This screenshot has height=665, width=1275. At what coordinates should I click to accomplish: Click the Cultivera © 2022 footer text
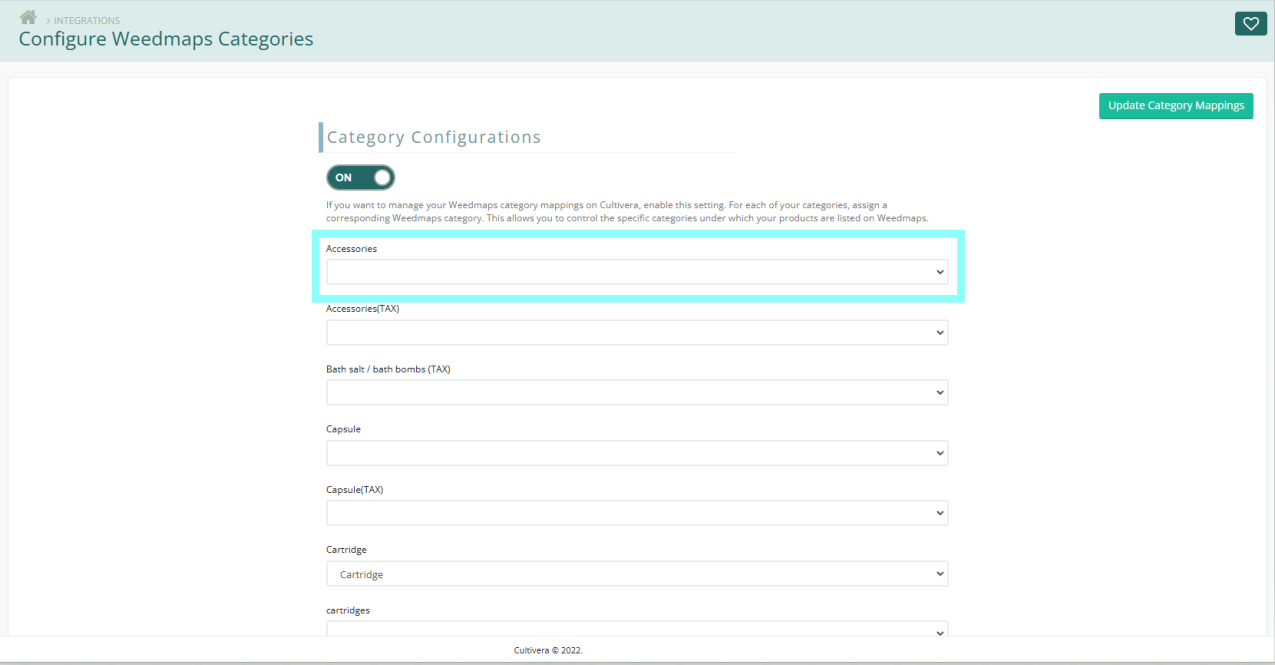point(548,650)
